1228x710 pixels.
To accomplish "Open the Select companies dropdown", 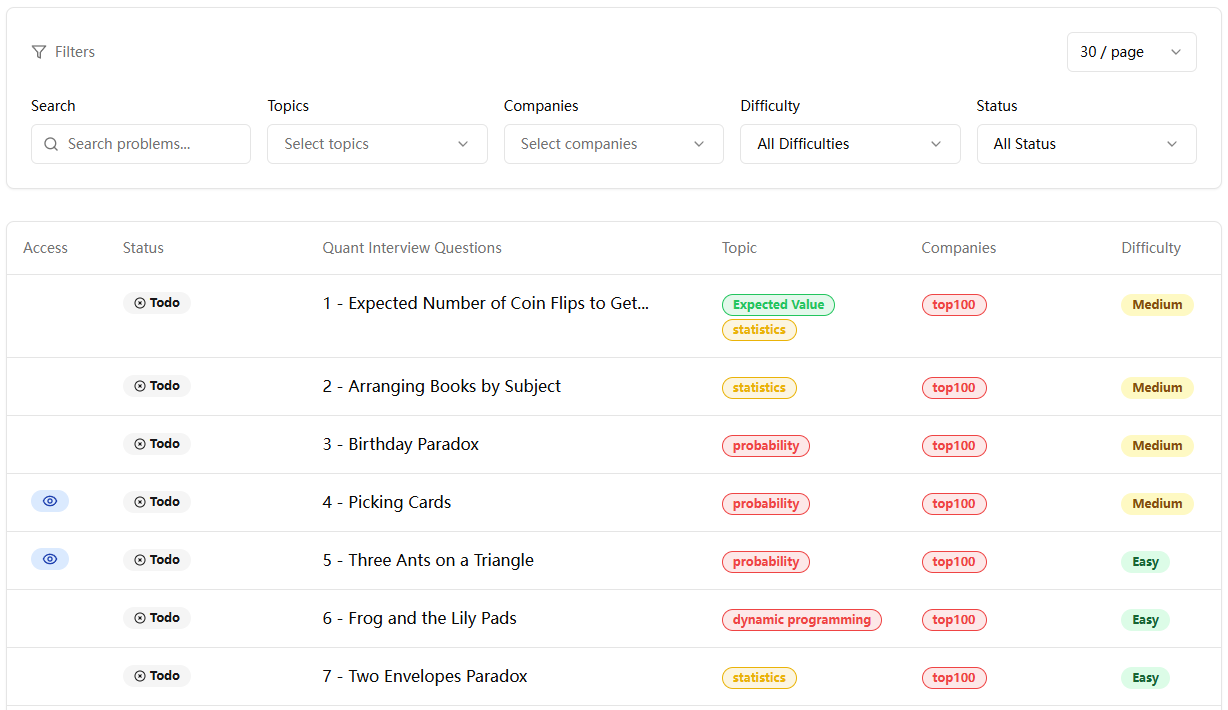I will pos(613,144).
